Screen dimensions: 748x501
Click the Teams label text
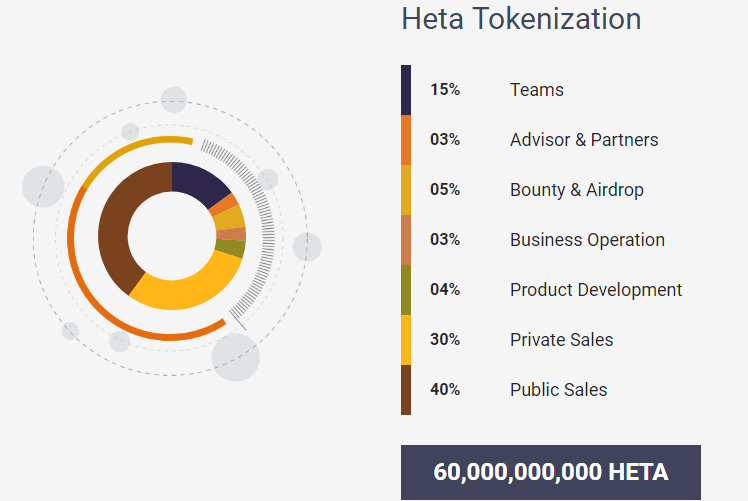point(537,90)
